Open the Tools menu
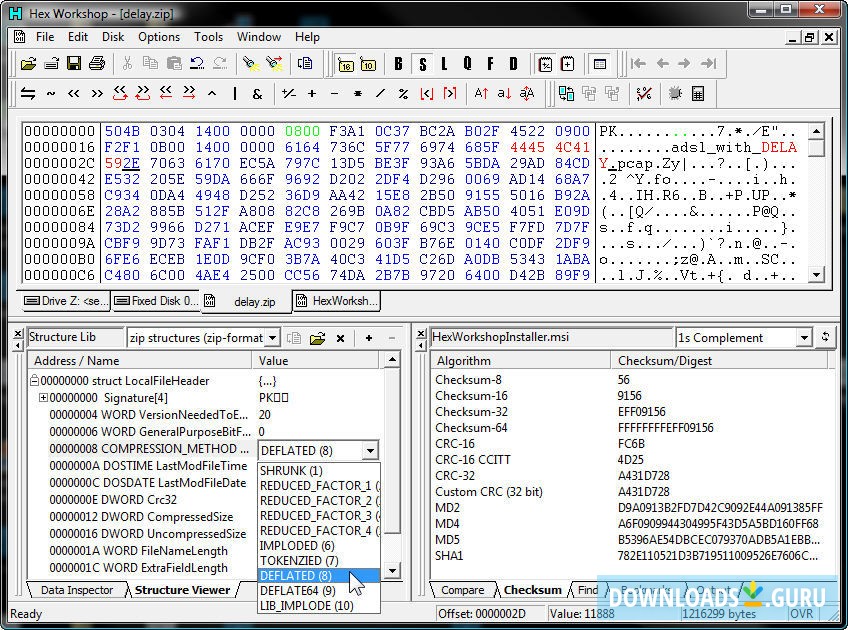 pyautogui.click(x=208, y=37)
